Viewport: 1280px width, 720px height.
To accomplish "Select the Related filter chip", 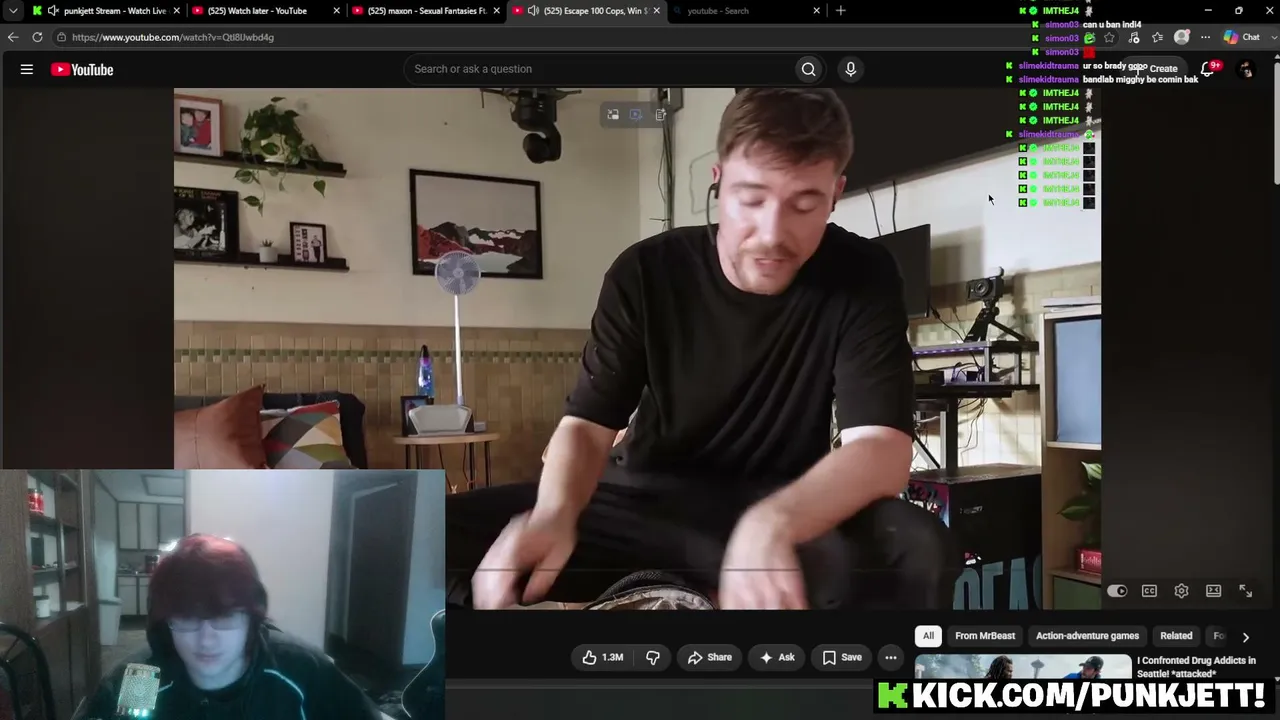I will coord(1176,636).
